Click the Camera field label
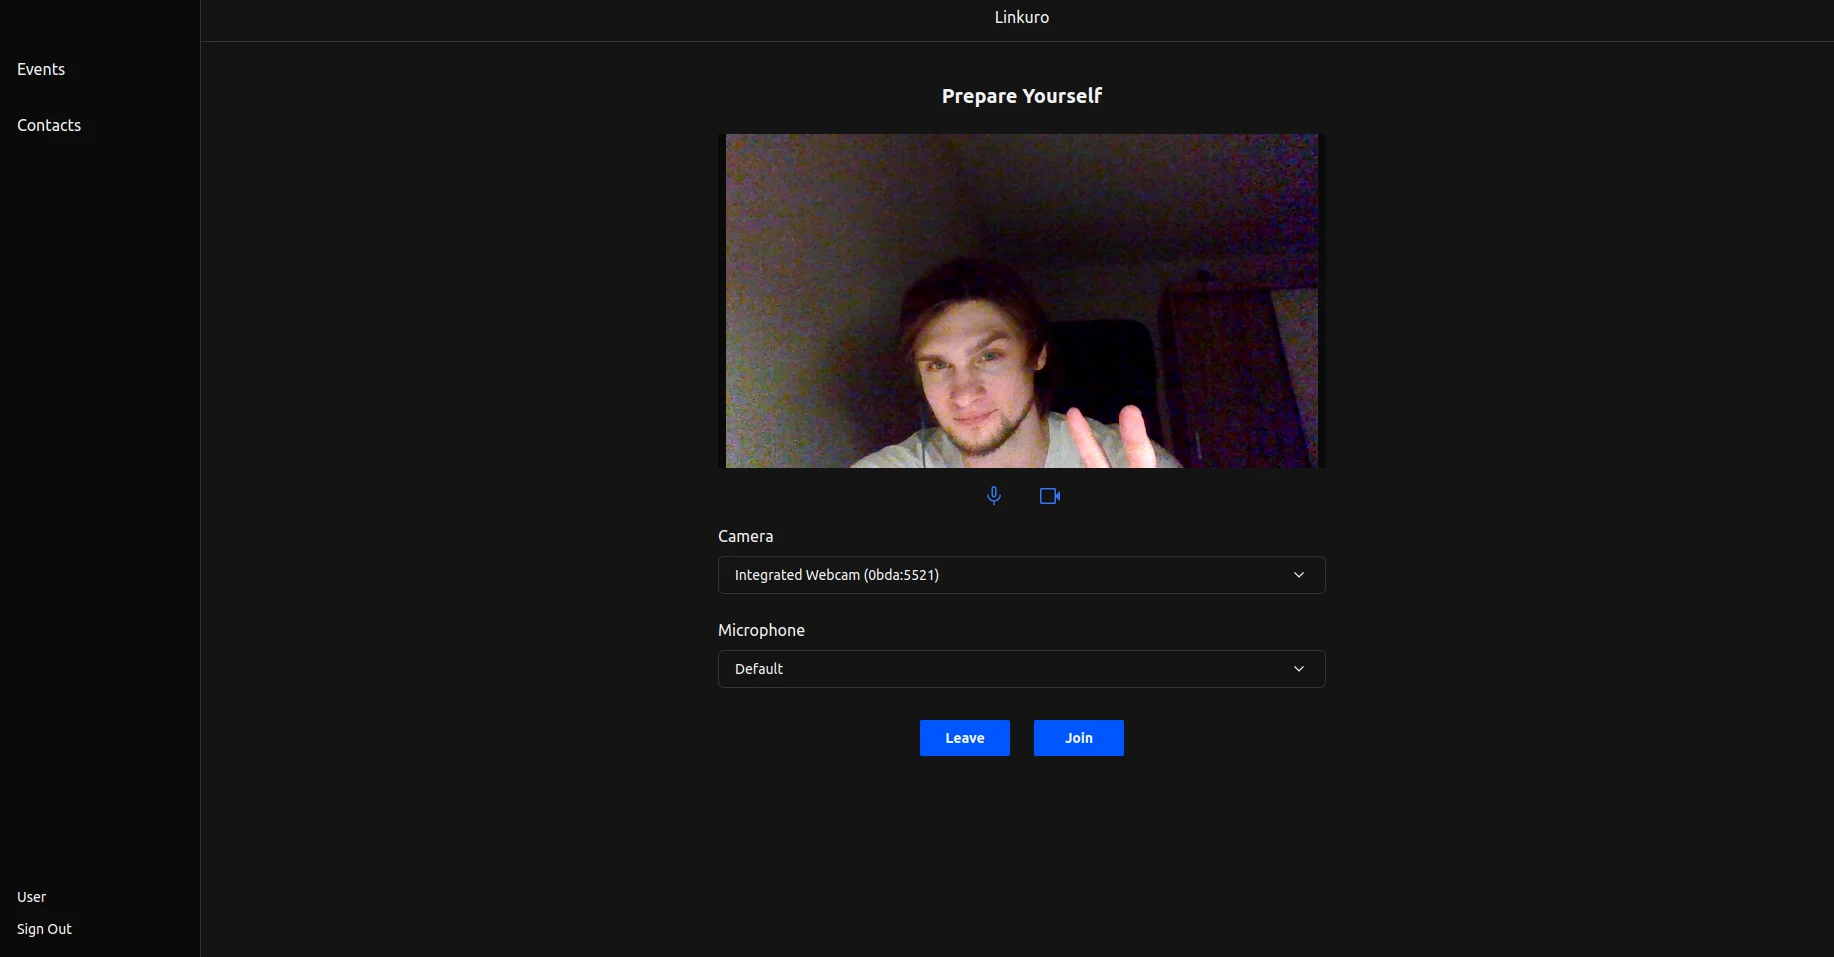 tap(745, 536)
